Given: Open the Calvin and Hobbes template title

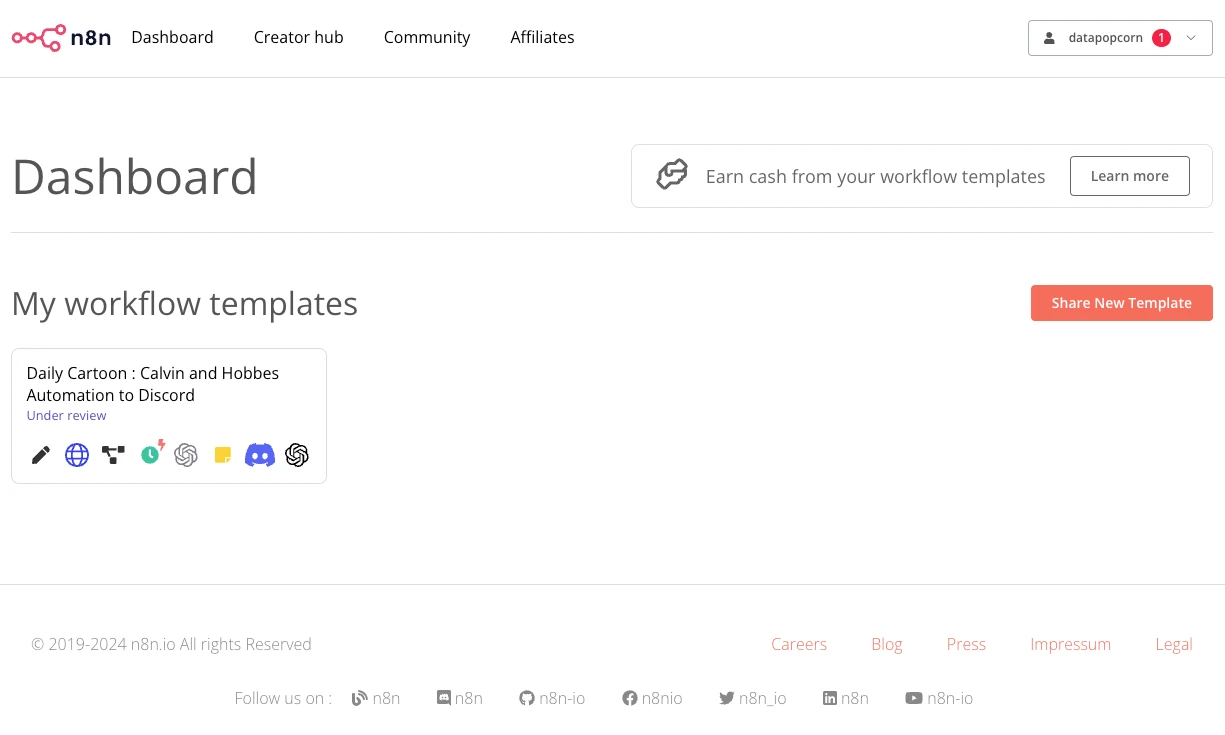Looking at the screenshot, I should [x=153, y=384].
